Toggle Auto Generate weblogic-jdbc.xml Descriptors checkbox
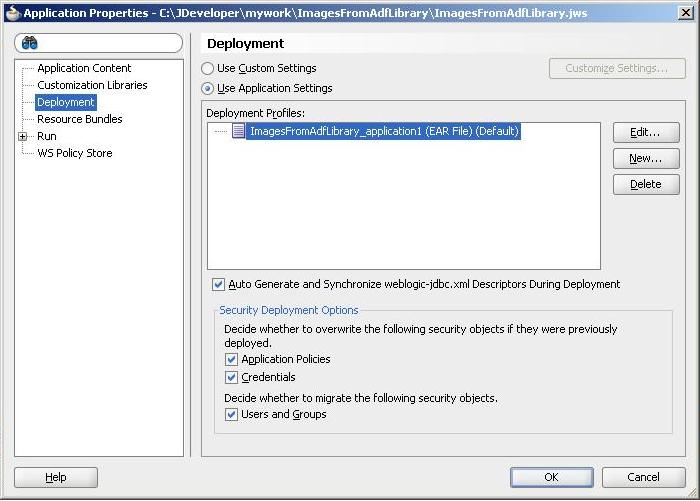The height and width of the screenshot is (501, 700). (218, 284)
